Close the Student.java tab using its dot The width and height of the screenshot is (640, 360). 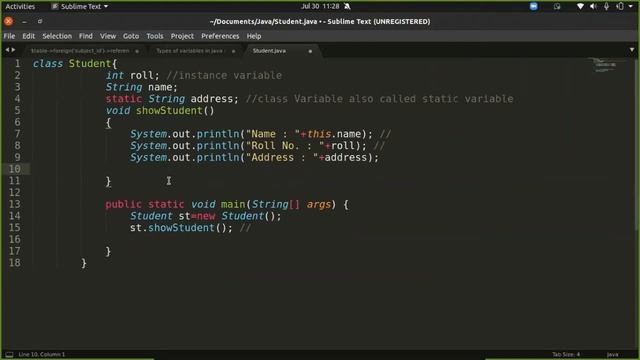[310, 51]
